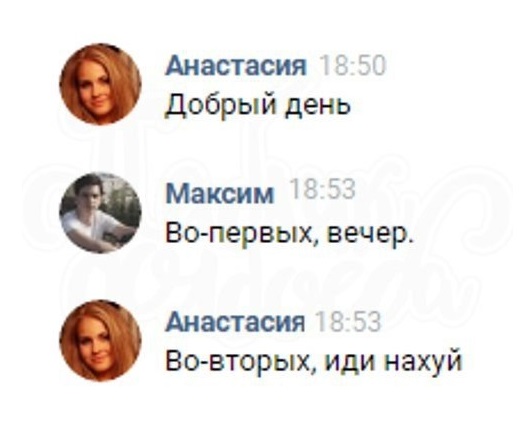Open Anastasia's avatar beside 'Добрый день' message
Image resolution: width=519 pixels, height=442 pixels.
(x=100, y=84)
